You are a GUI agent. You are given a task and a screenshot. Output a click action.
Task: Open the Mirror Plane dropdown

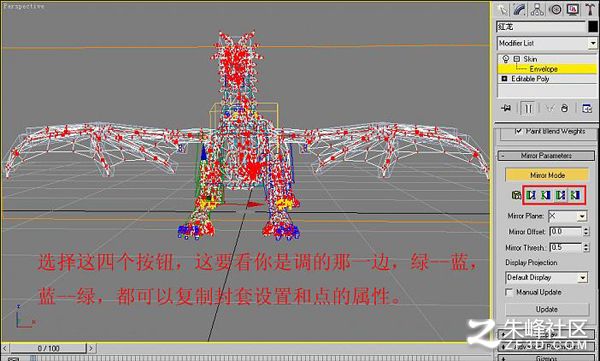point(567,216)
